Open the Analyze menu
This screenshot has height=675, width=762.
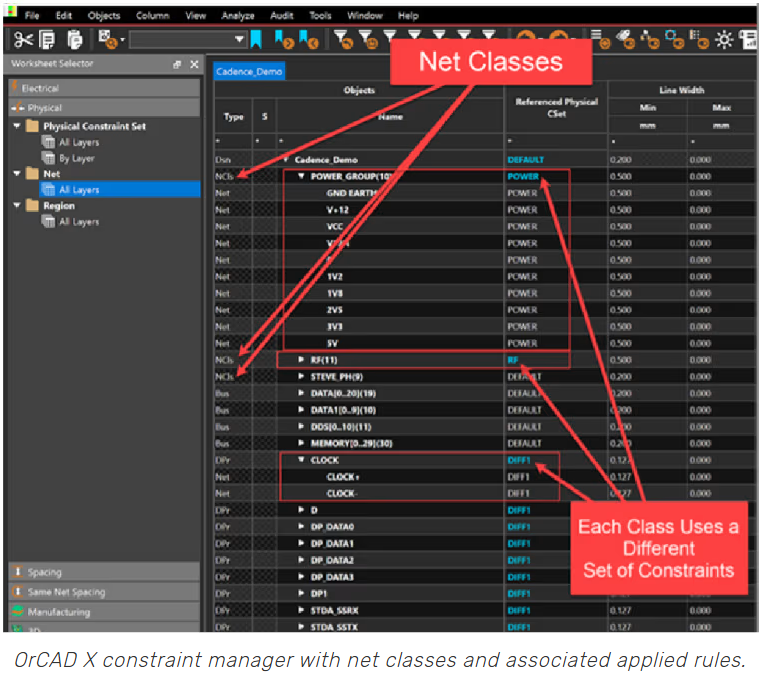[238, 16]
